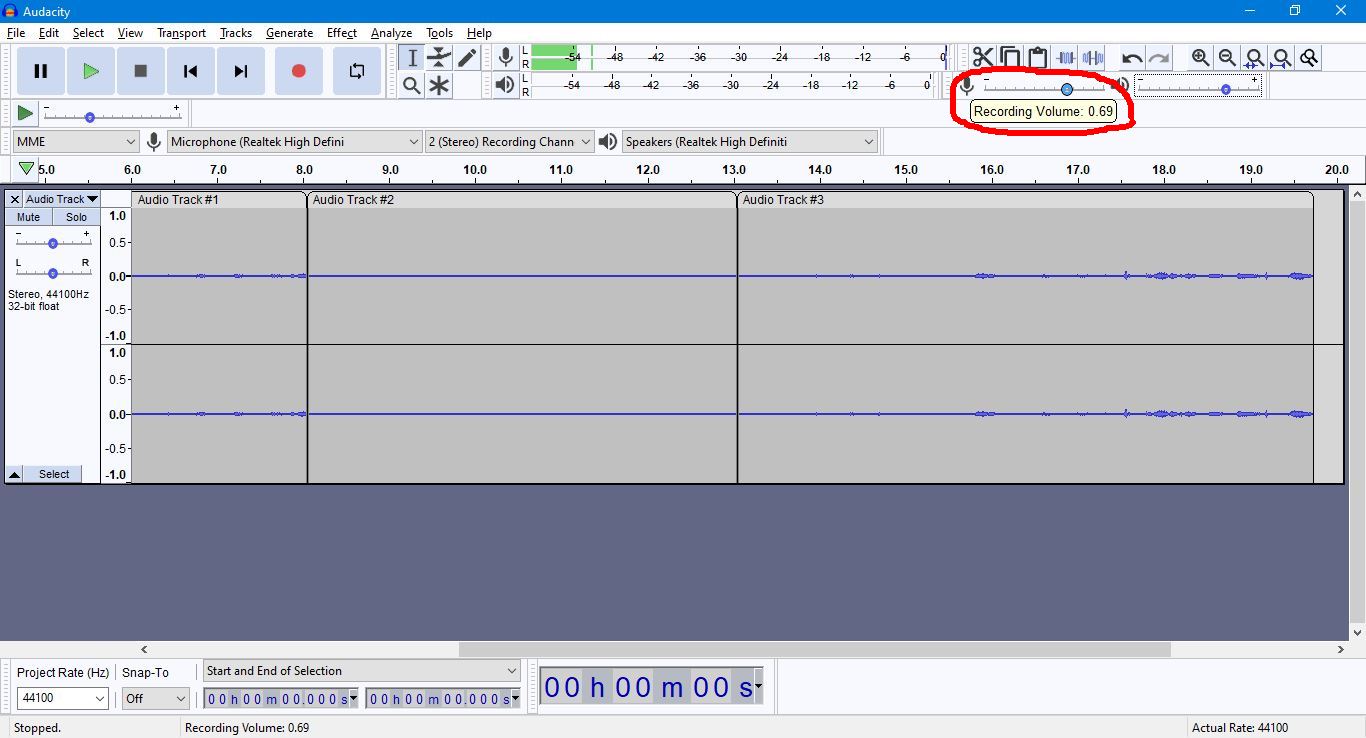Copy selection with the Copy icon
Screen dimensions: 1366x738
[x=1010, y=58]
